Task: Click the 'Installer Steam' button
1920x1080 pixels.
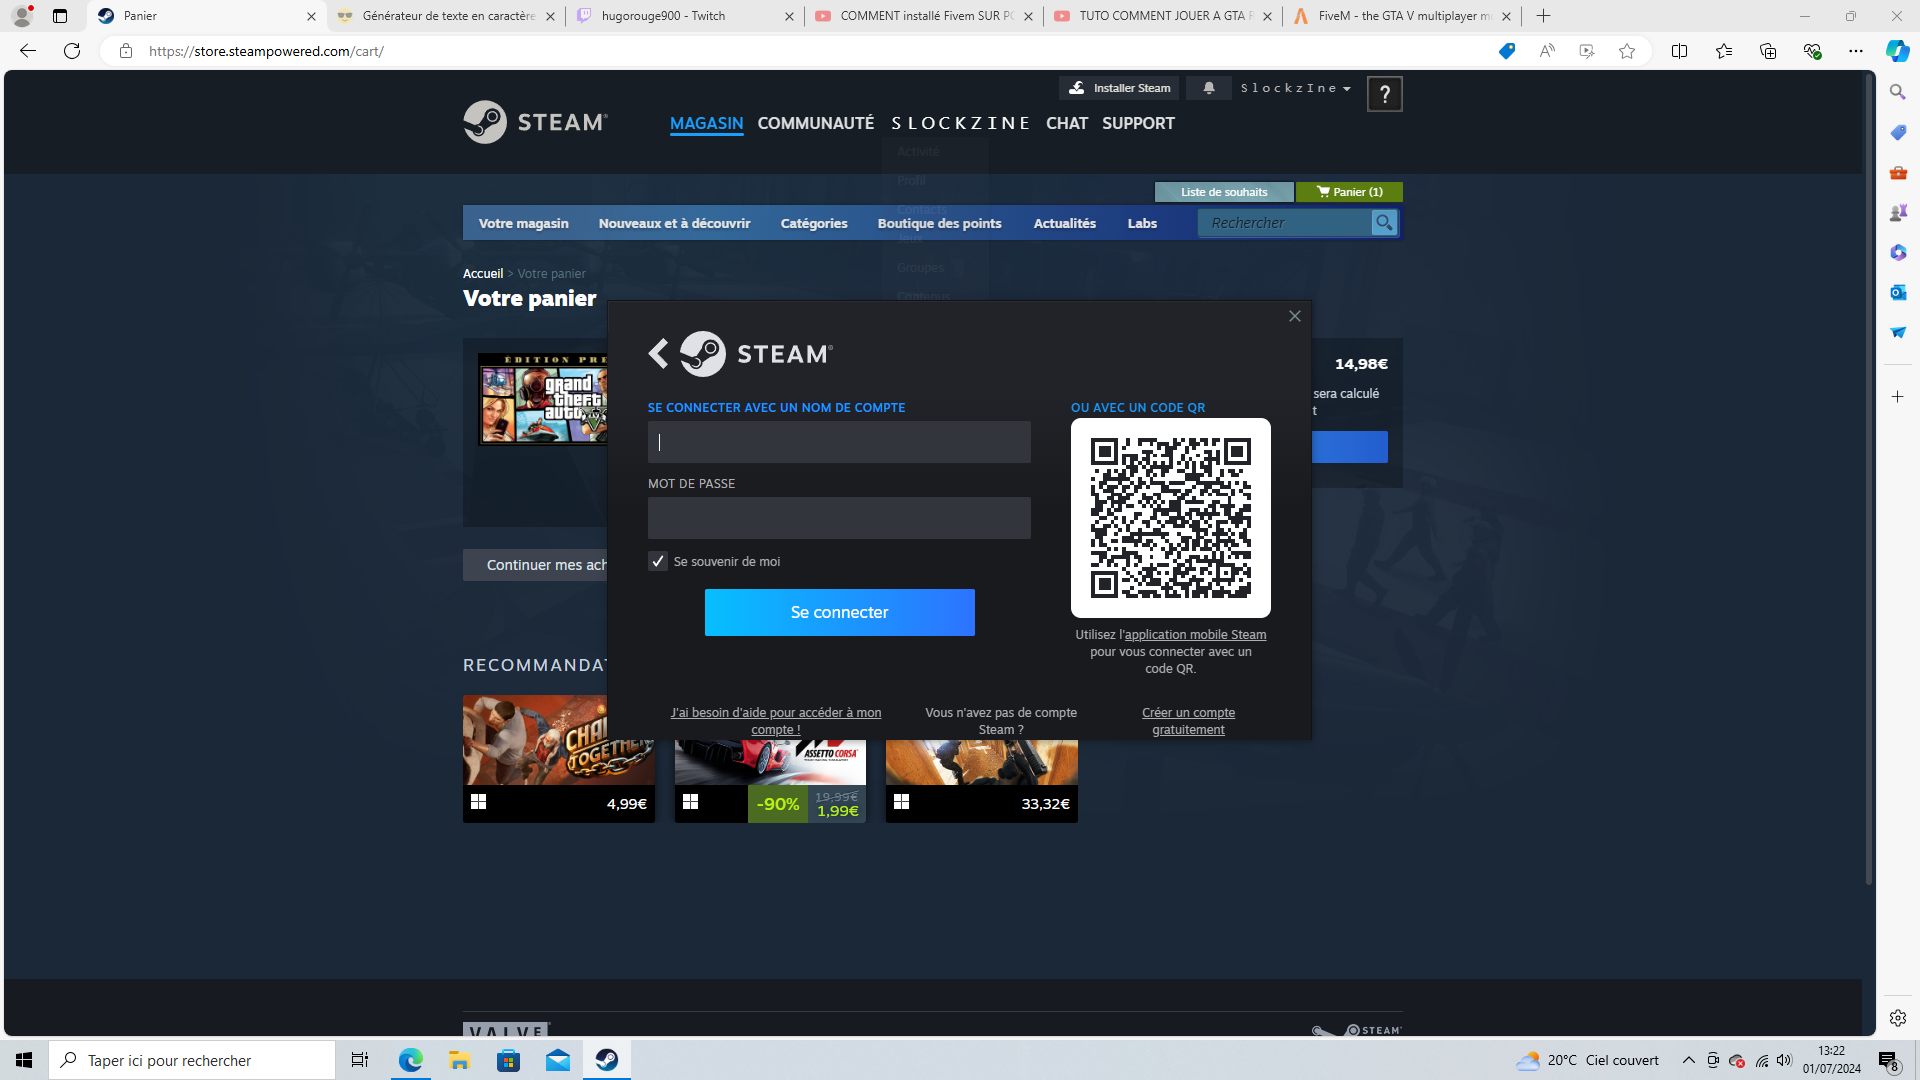Action: pyautogui.click(x=1119, y=88)
